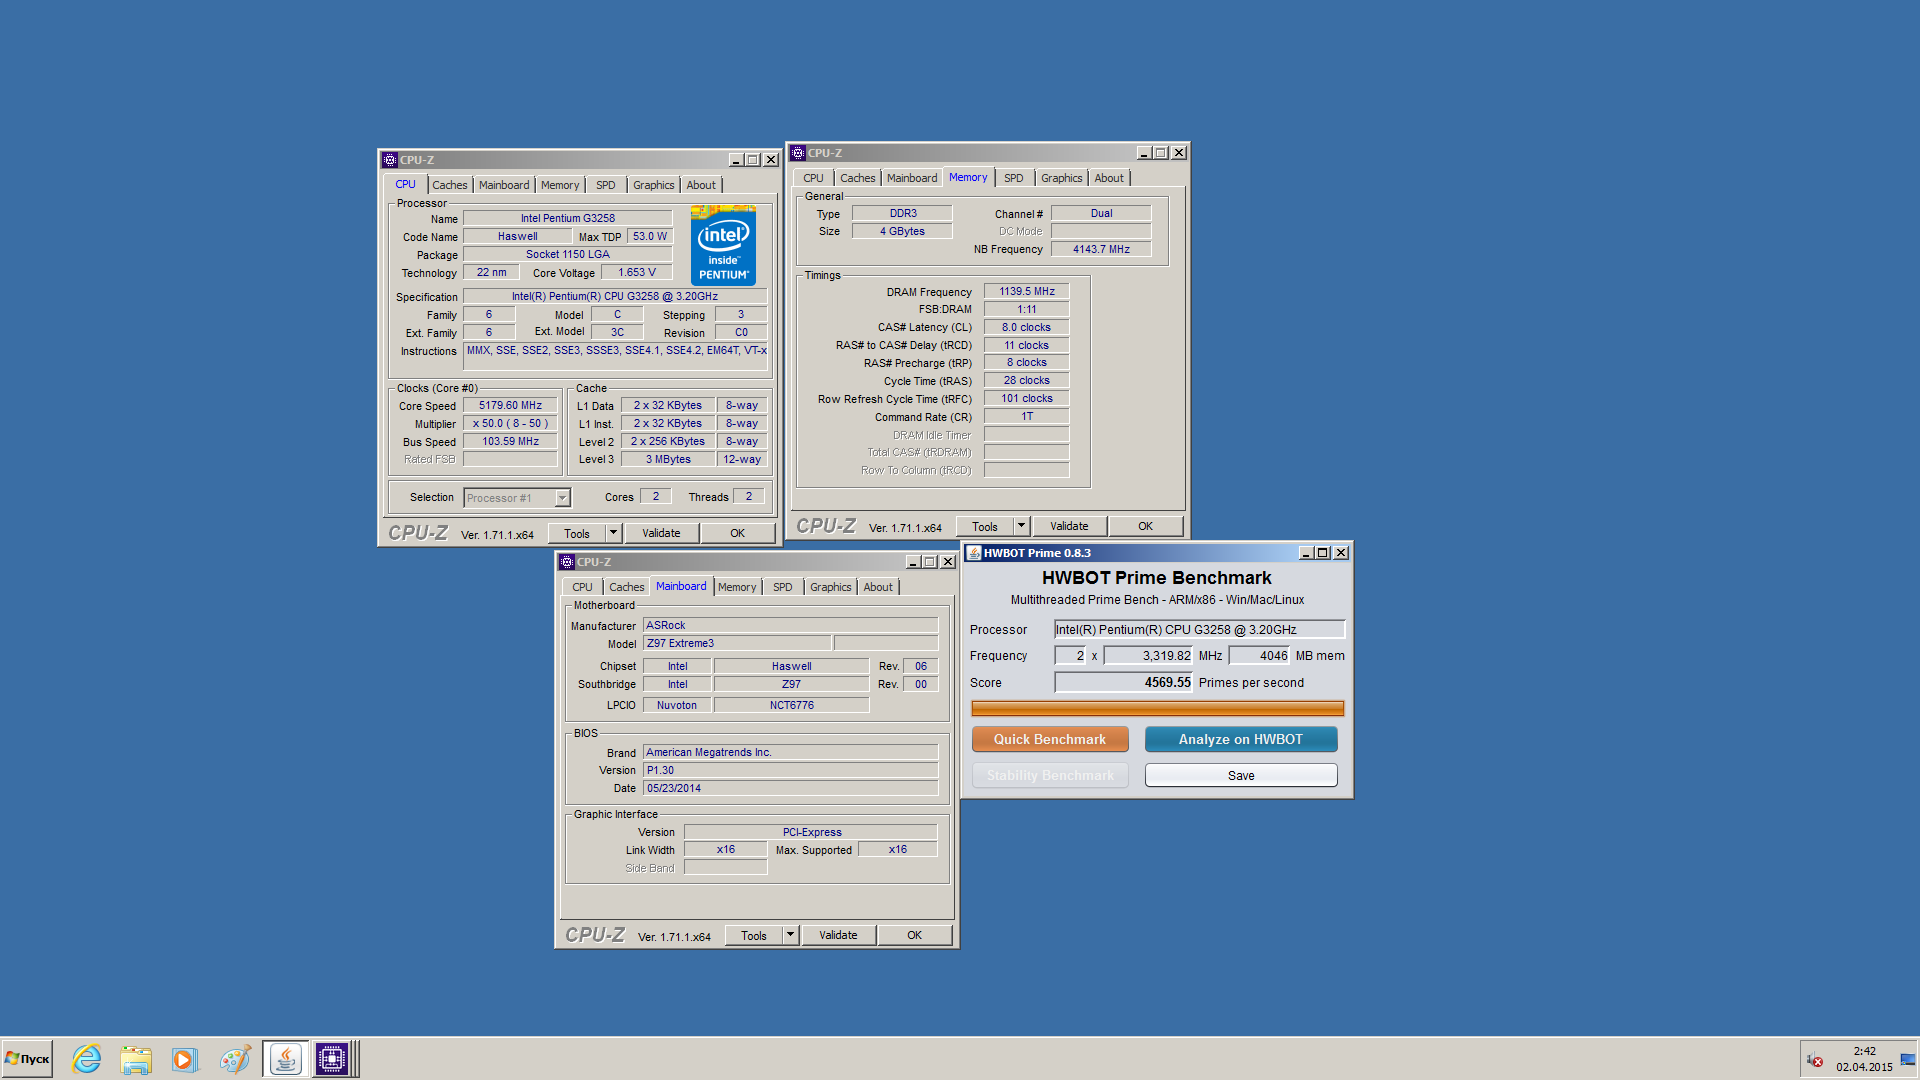Open the About tab in the CPU window
Screen dimensions: 1920x1080
pos(701,185)
